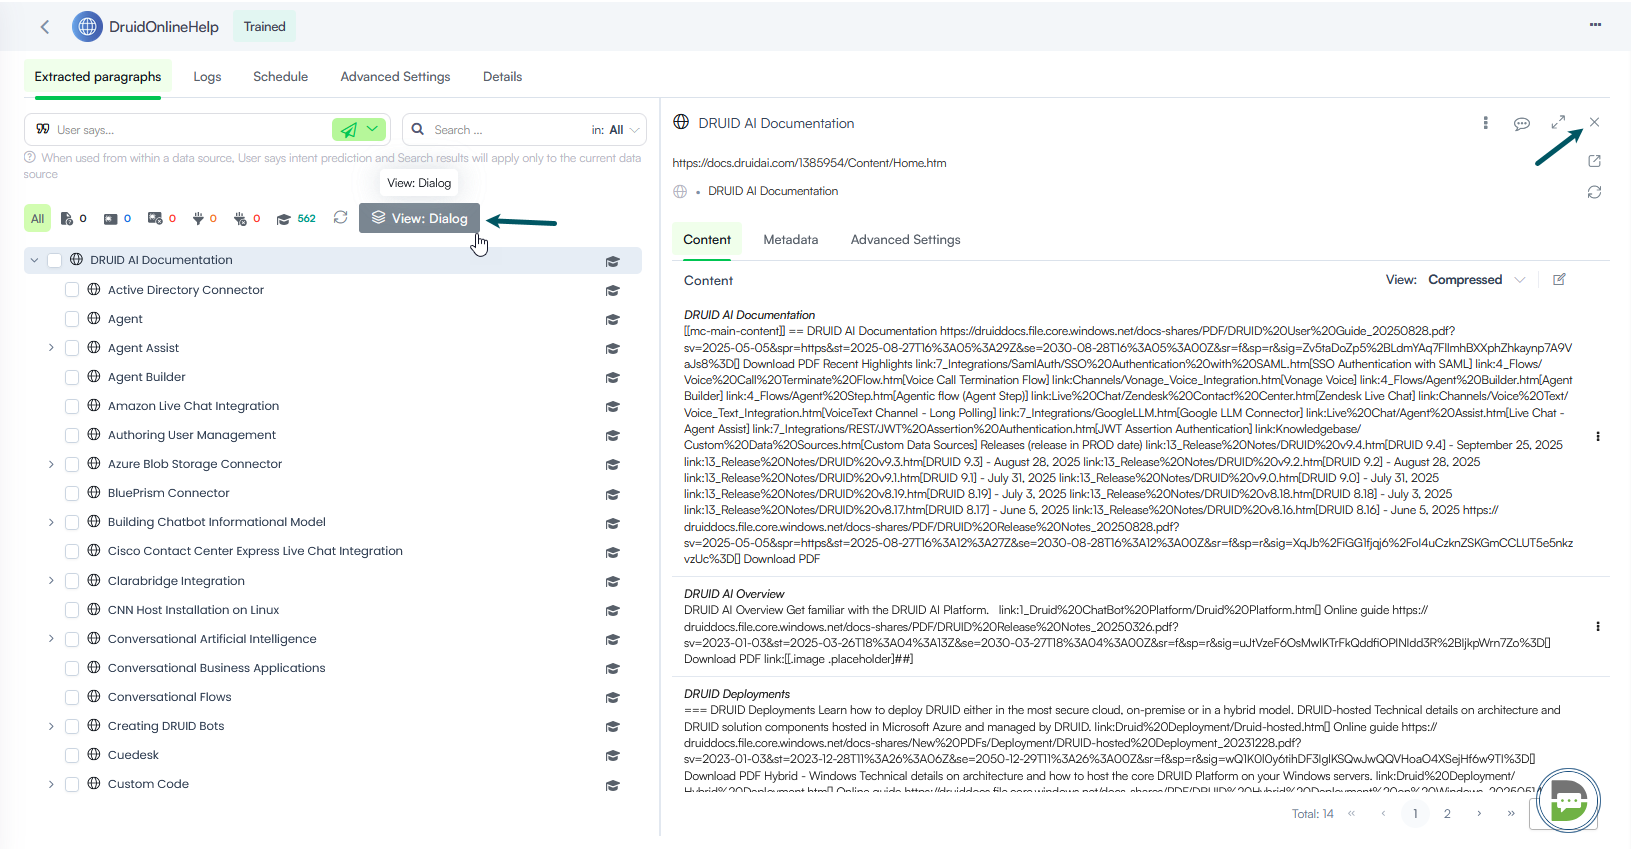This screenshot has height=849, width=1631.
Task: Filter by the plug icon with orange 0
Action: point(204,219)
